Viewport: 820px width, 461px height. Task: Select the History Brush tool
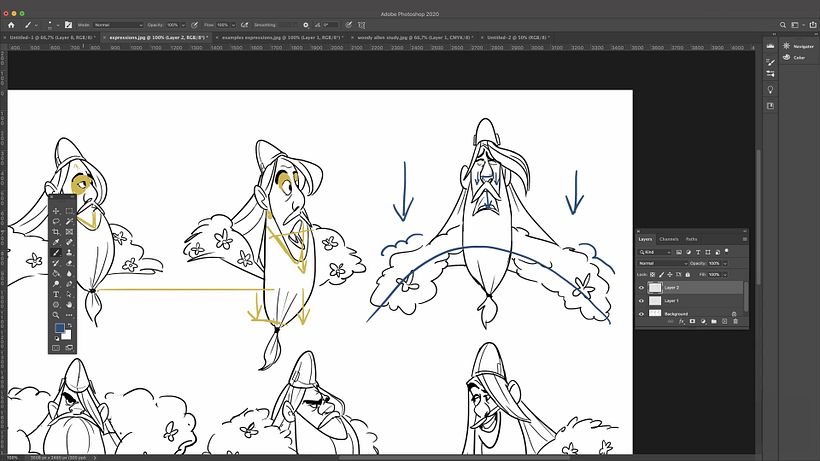(x=56, y=263)
